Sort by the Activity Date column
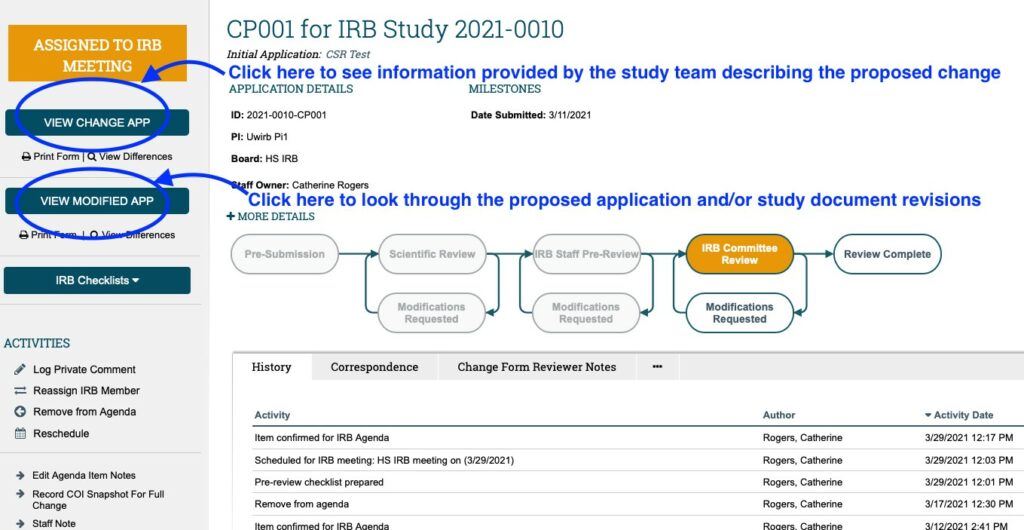 (x=968, y=415)
